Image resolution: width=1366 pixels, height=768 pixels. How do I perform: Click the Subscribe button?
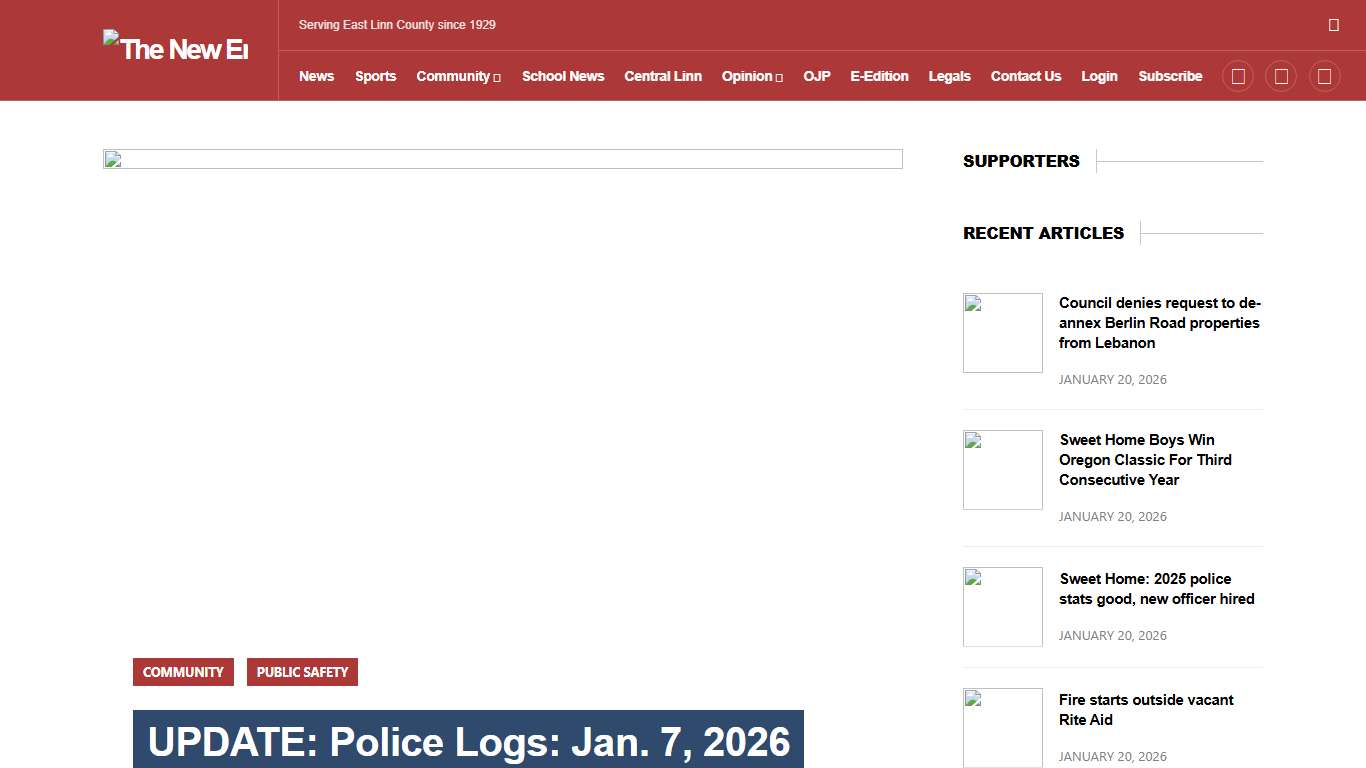coord(1170,76)
